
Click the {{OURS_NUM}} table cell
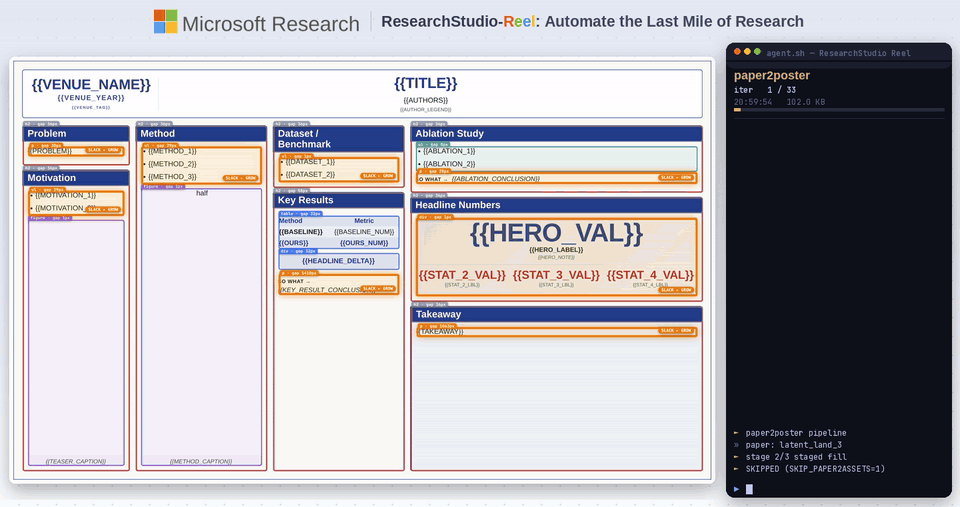(364, 243)
